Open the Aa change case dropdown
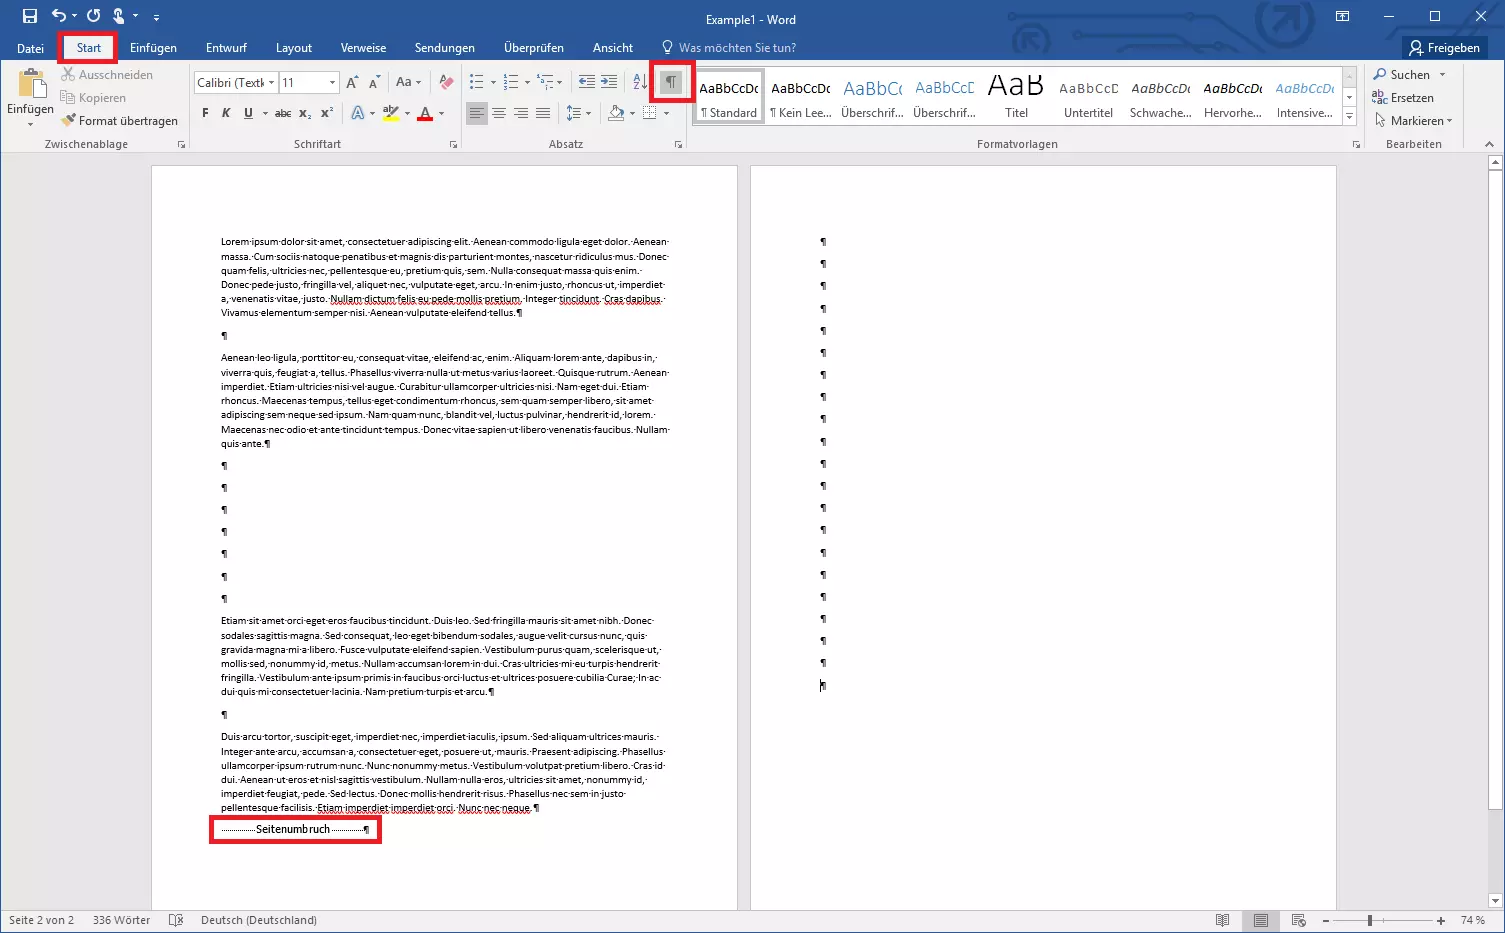The image size is (1505, 933). tap(408, 82)
